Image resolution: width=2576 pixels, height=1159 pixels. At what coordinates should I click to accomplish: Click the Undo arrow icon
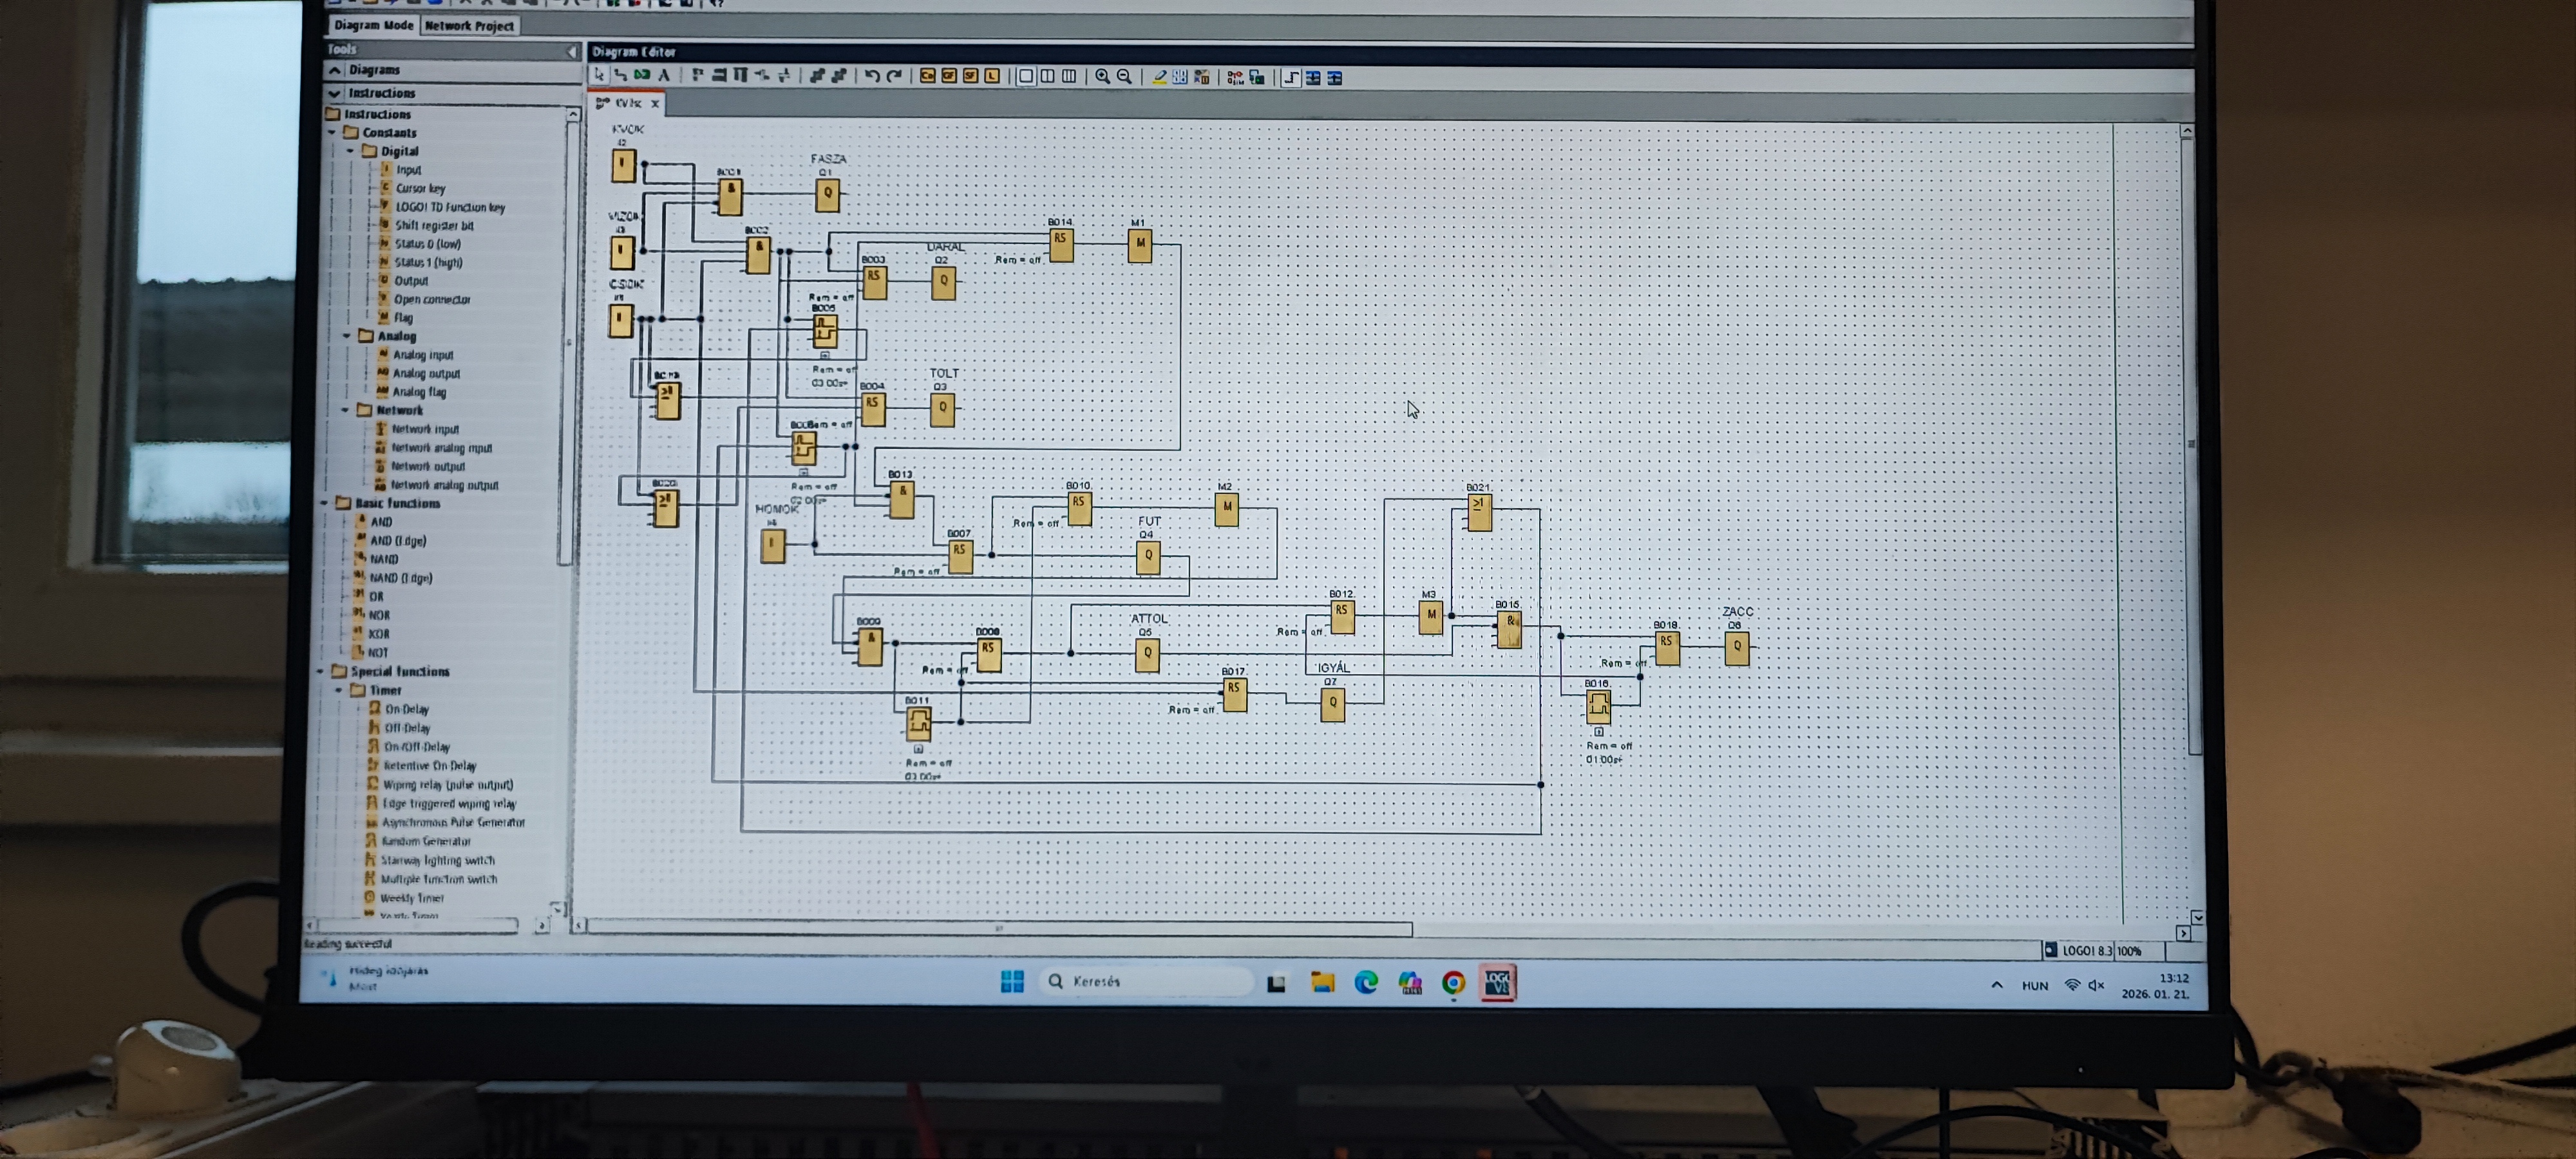pos(872,76)
